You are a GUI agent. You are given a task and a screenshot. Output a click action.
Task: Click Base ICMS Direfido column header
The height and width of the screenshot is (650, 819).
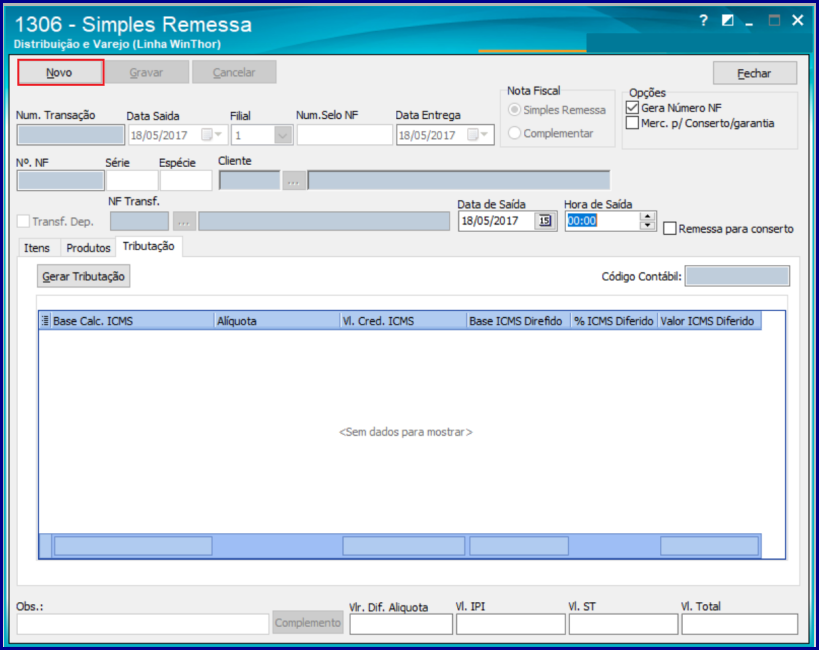point(519,321)
